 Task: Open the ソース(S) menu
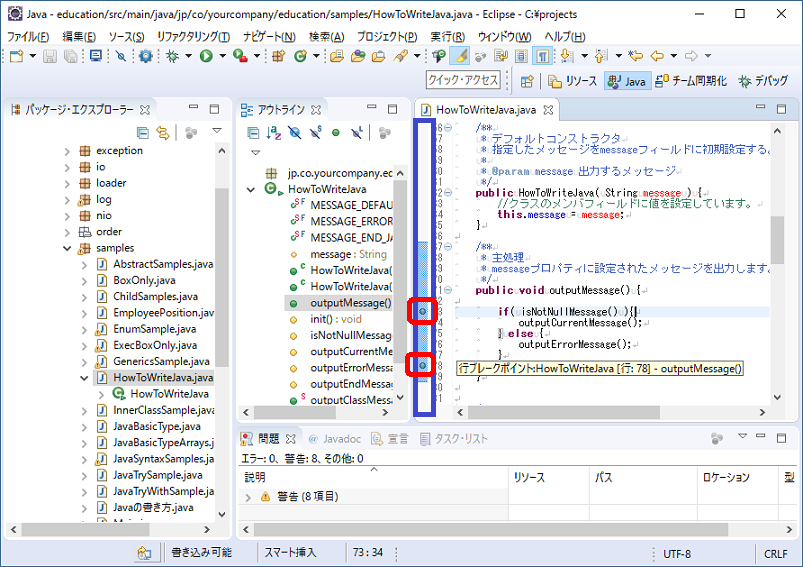[x=126, y=37]
